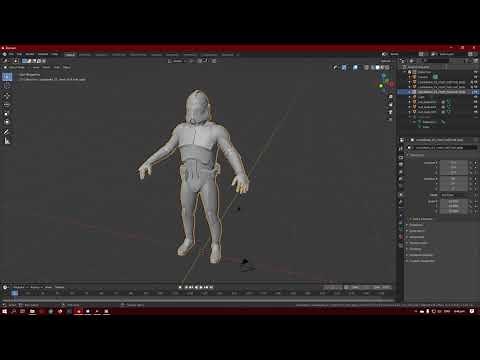Click the viewport zoom gizmo icon

(390, 97)
